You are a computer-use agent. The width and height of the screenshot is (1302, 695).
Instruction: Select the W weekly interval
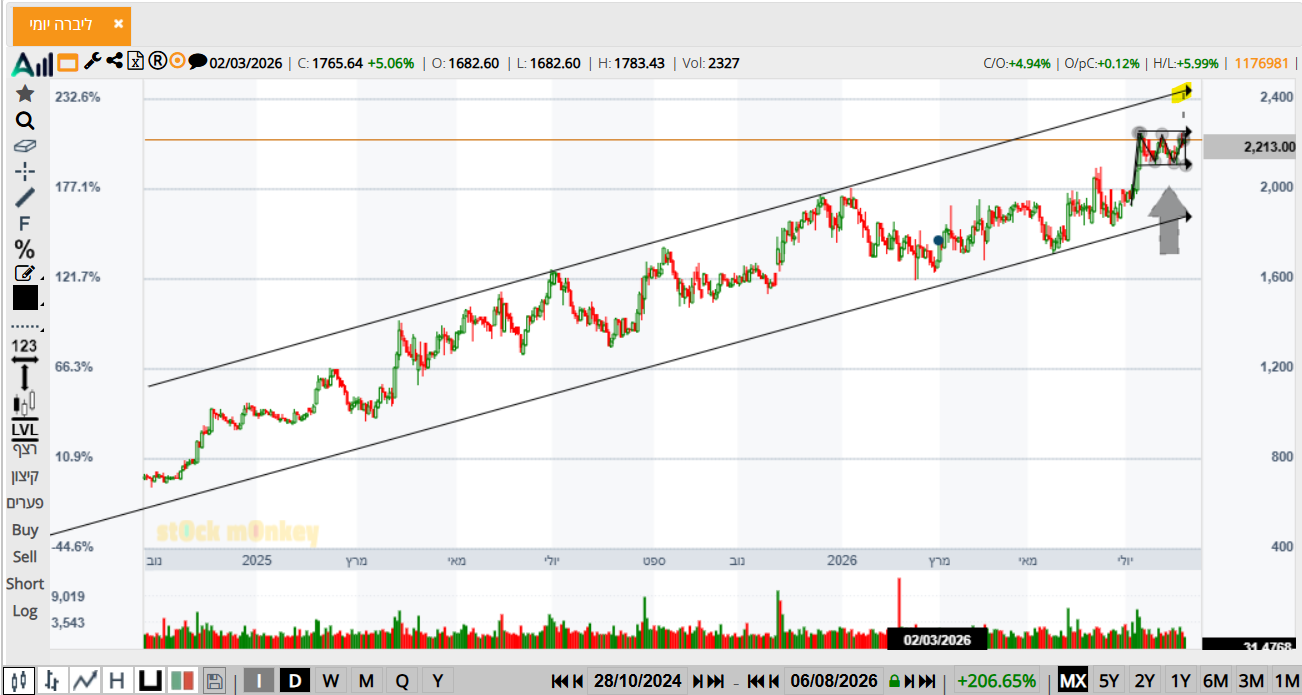tap(330, 681)
